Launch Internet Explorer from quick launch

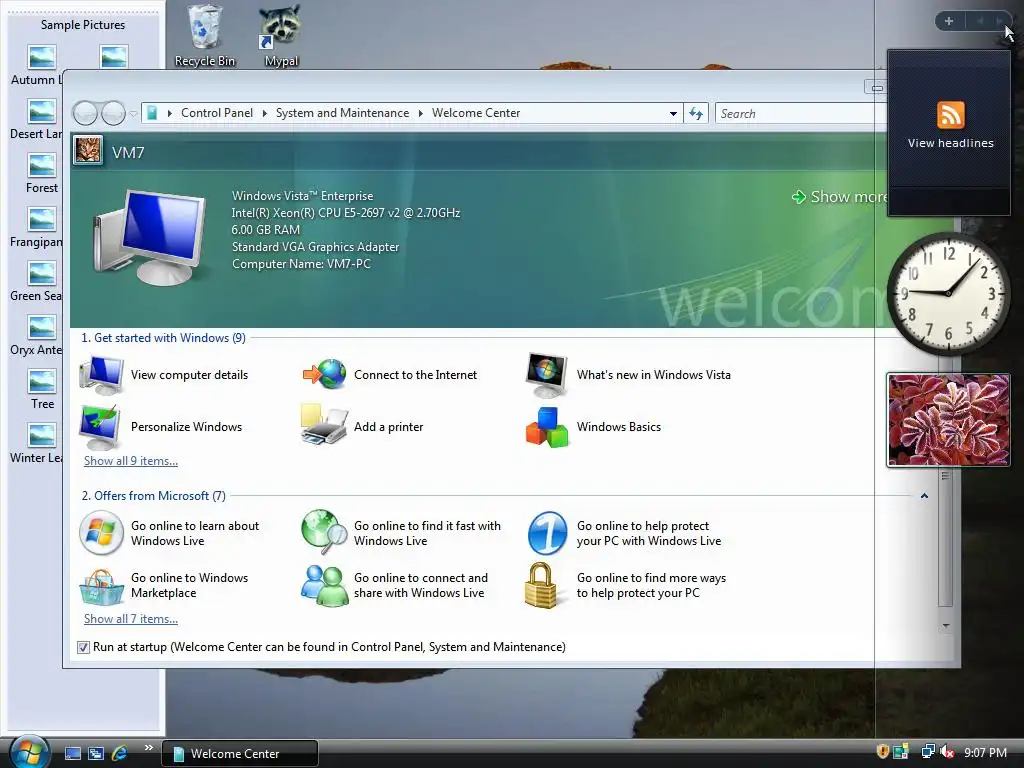click(x=120, y=753)
